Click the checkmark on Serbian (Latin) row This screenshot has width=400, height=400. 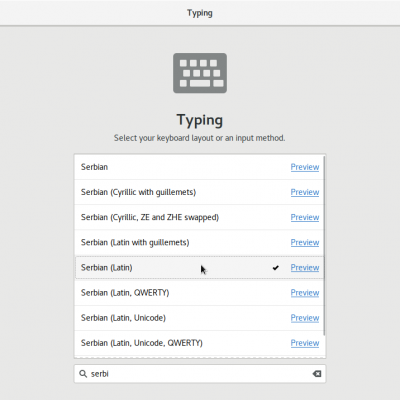click(x=276, y=268)
